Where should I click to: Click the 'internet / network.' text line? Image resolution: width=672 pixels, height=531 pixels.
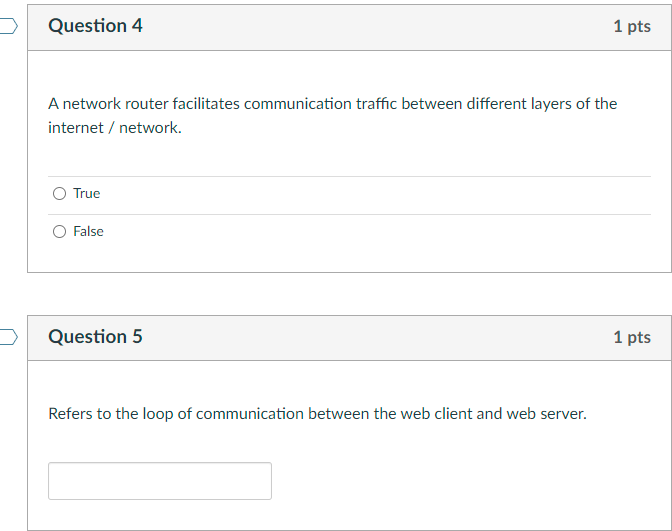115,128
